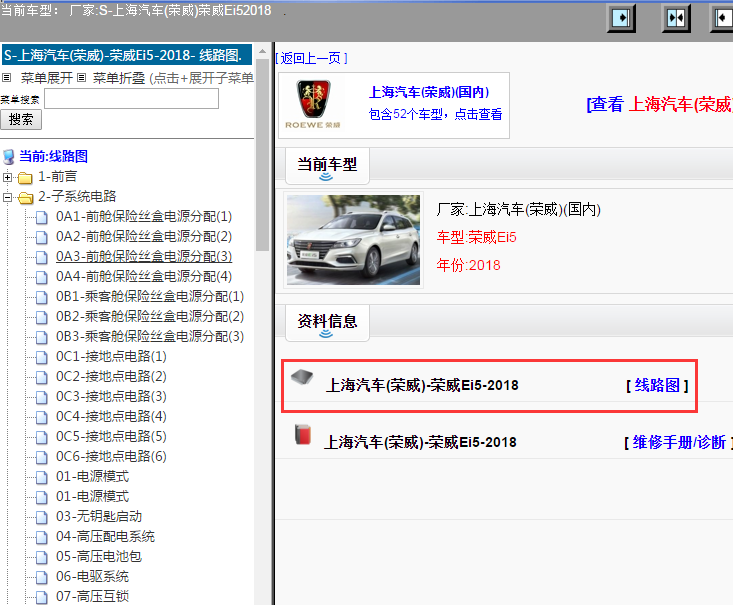Click the 菜单展开 expand-all icon

tap(6, 78)
